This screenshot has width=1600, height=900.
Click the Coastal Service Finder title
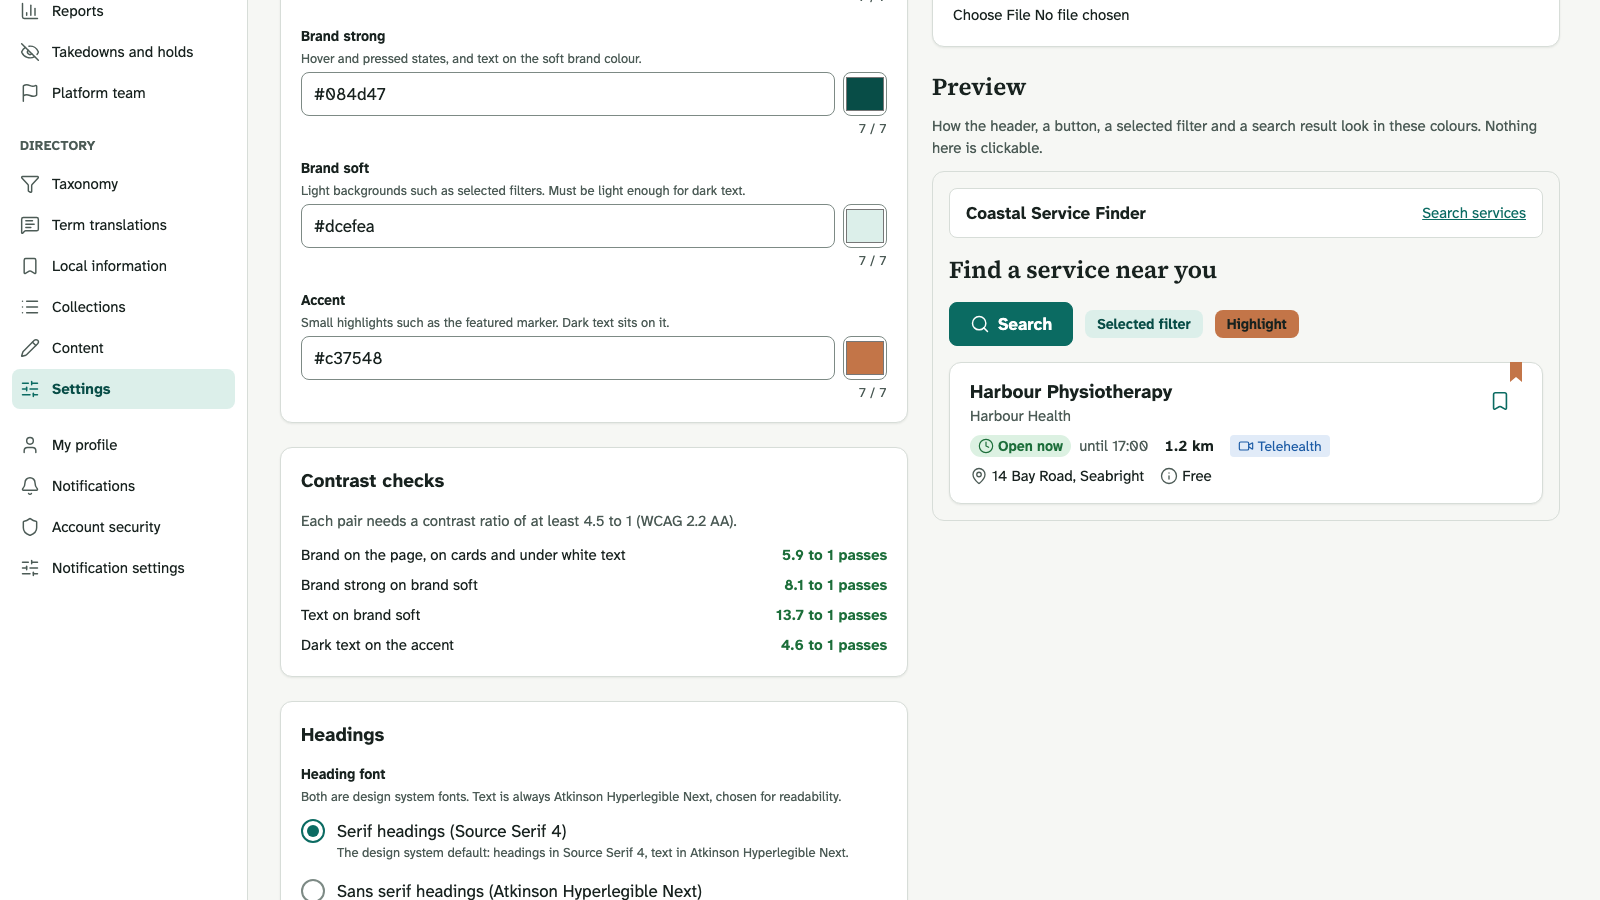1056,213
